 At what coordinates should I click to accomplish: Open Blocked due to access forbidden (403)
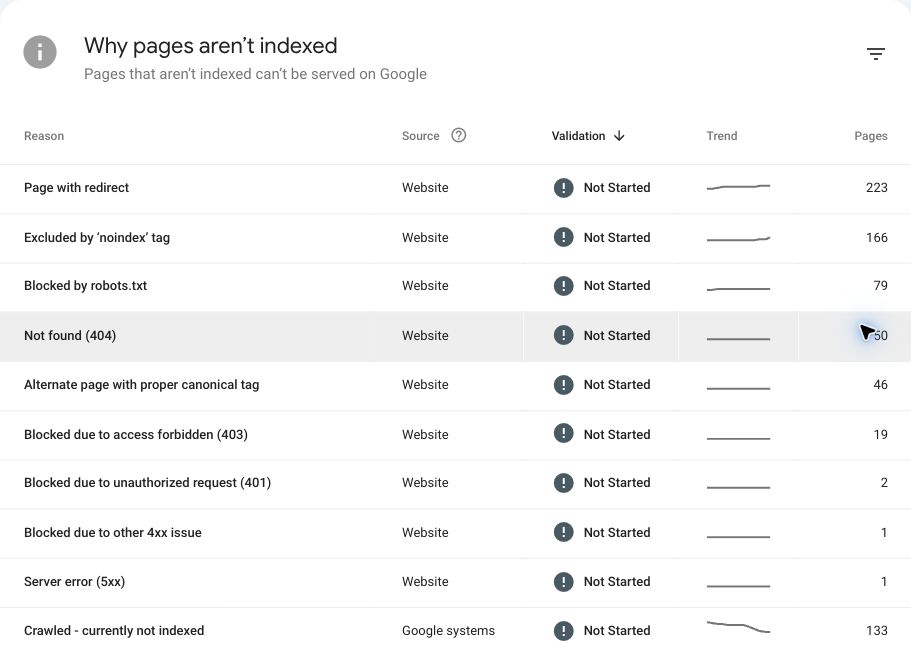pos(135,434)
